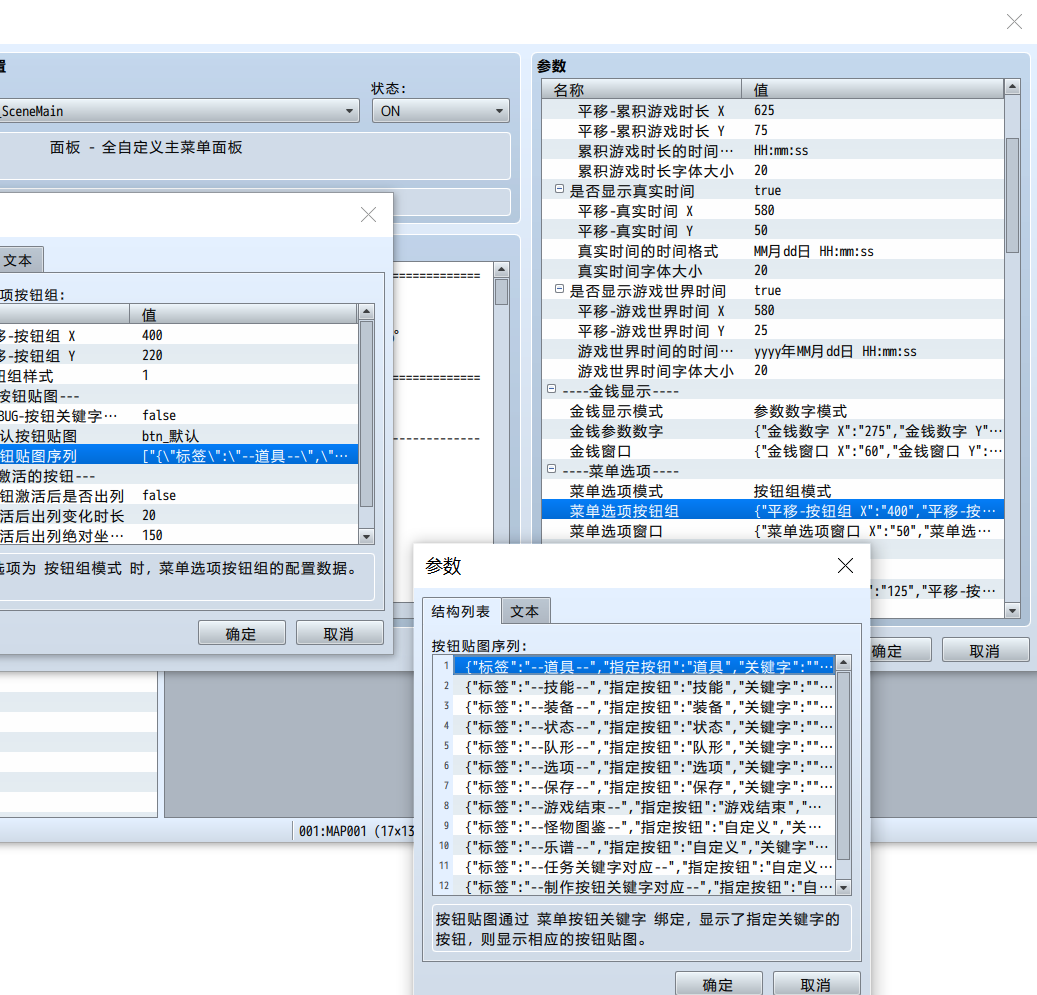Select 活后出列变化时长 20 row

(x=179, y=515)
